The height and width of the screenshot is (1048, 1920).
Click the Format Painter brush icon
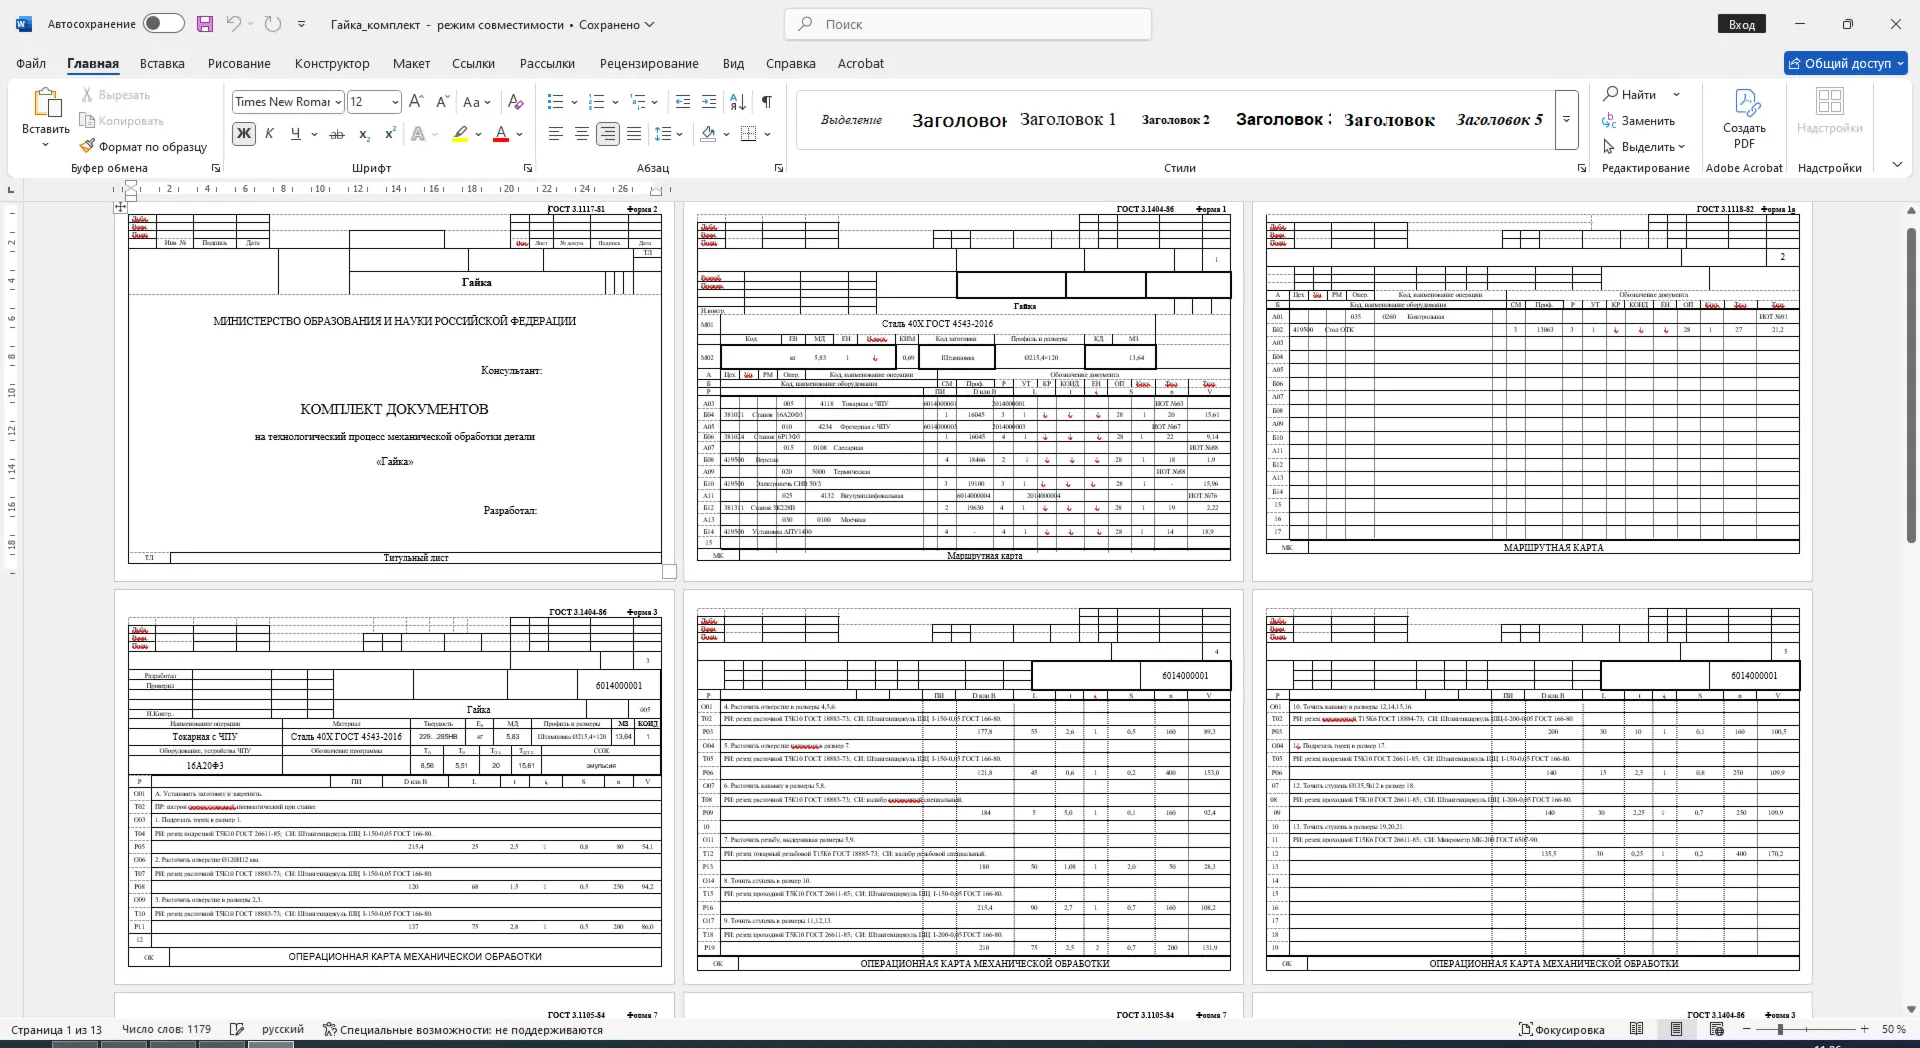(x=88, y=146)
